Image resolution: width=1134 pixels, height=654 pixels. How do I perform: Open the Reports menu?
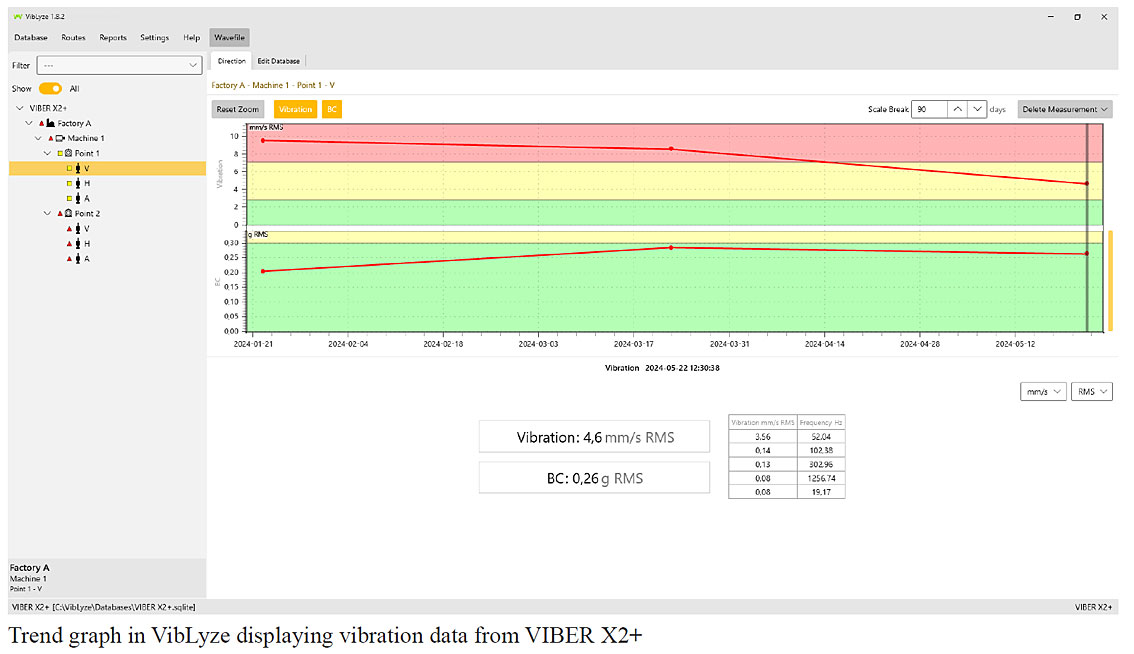(113, 38)
